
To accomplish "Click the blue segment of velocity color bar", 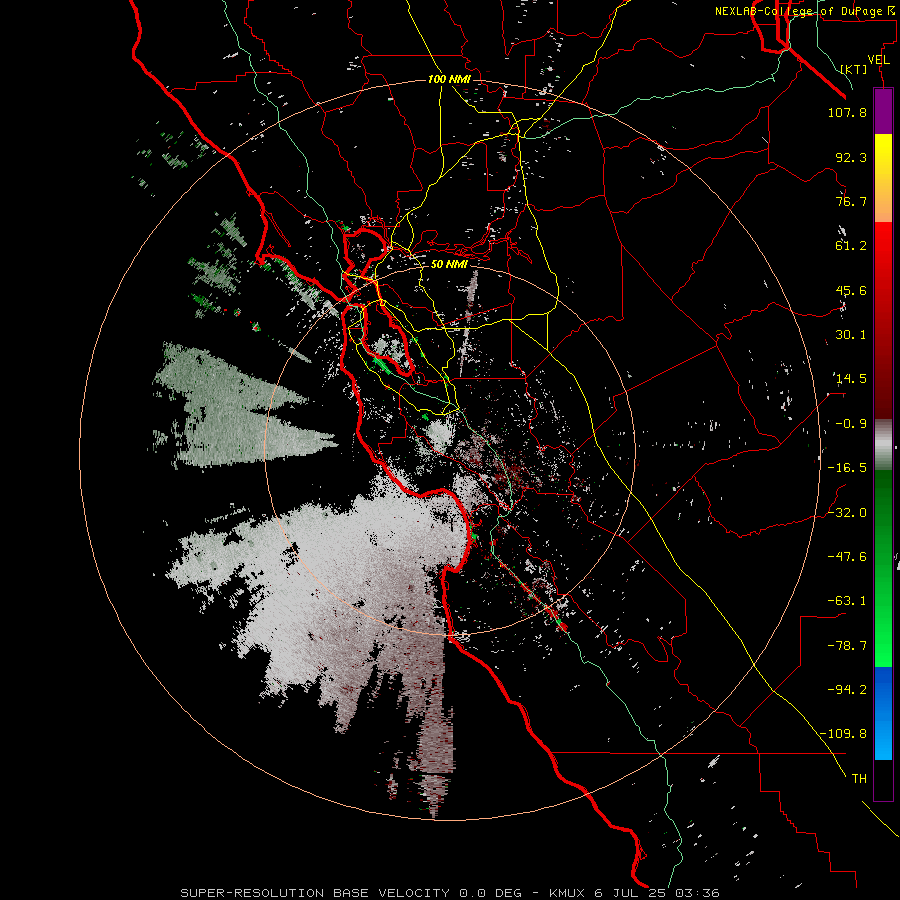I will click(x=883, y=713).
